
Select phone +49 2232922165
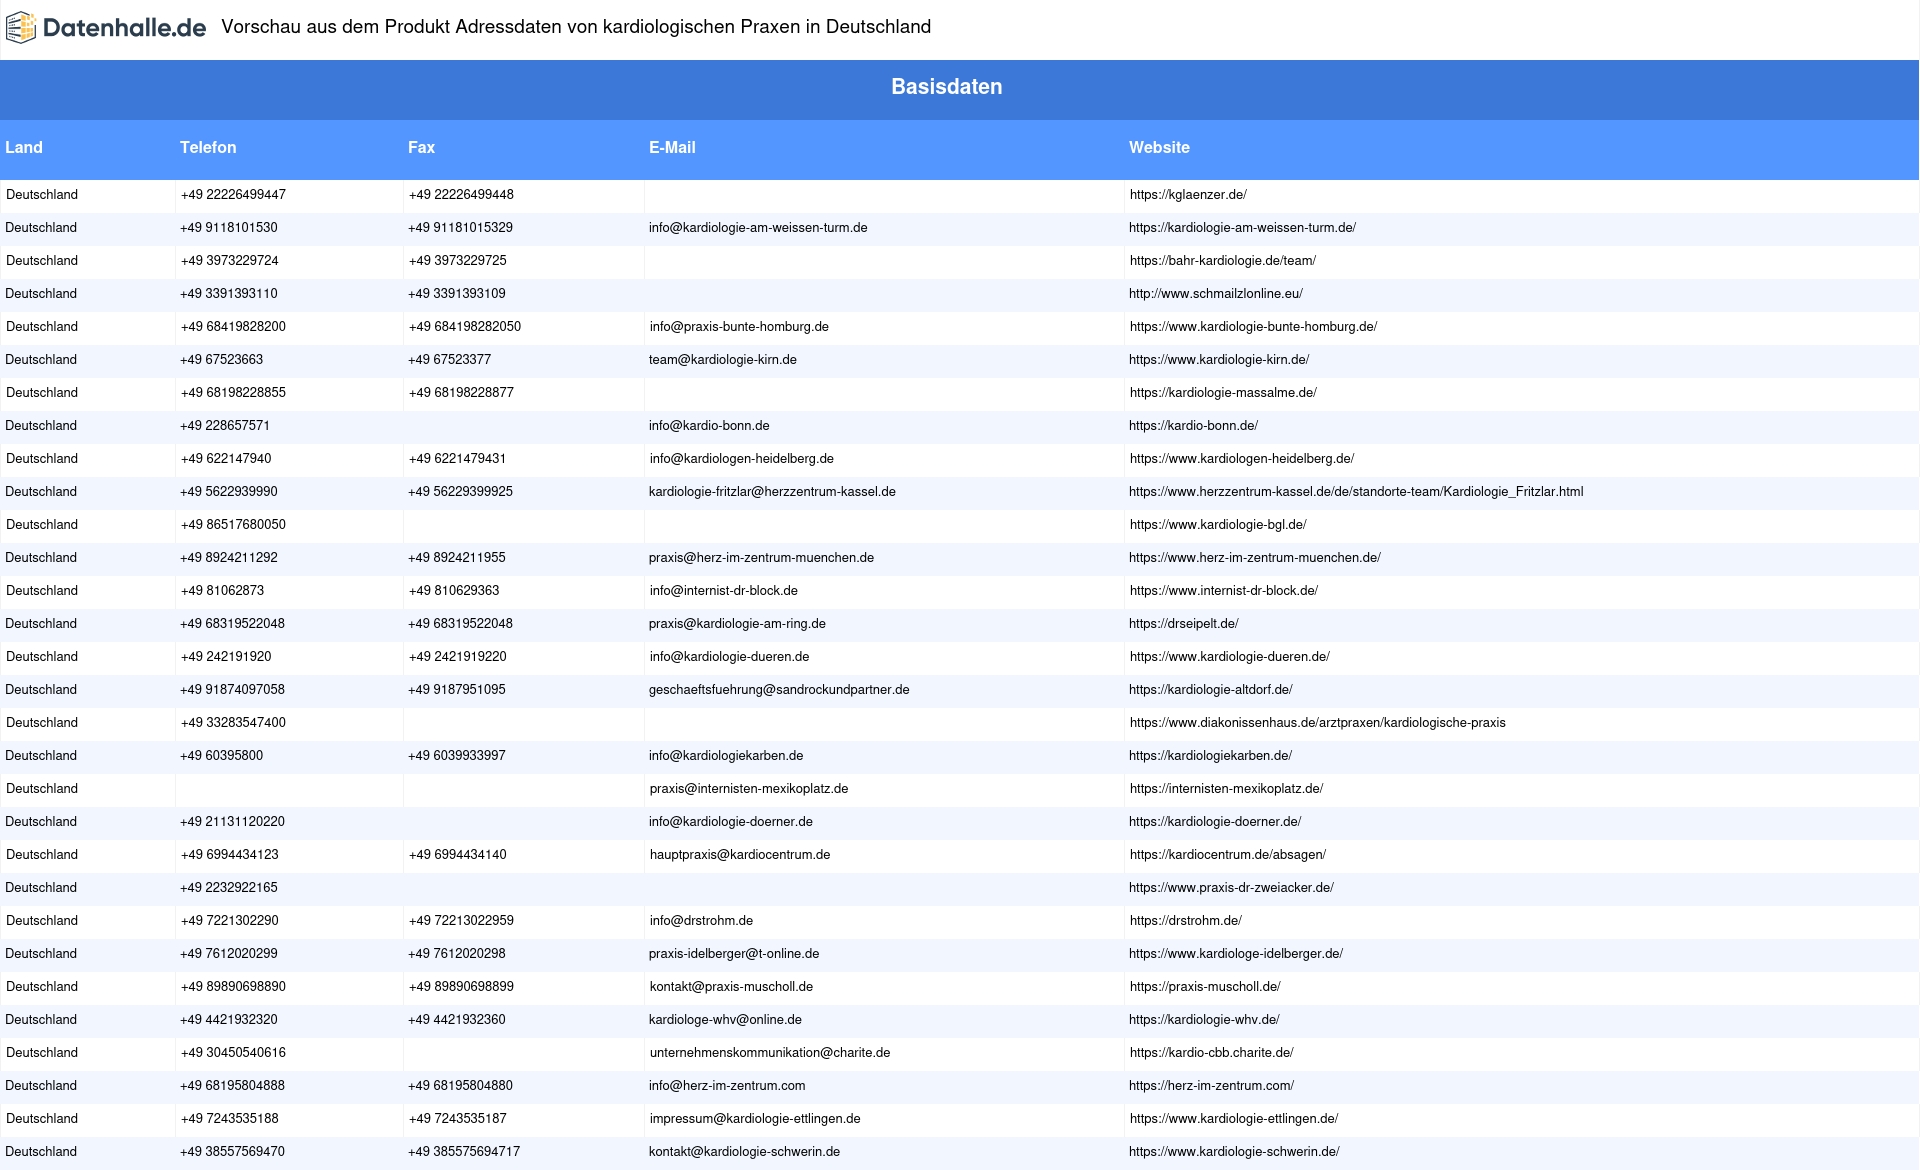(229, 888)
